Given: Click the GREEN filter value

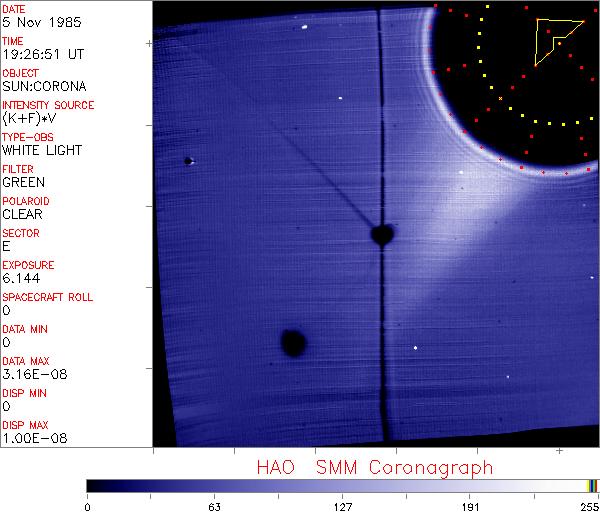Looking at the screenshot, I should pyautogui.click(x=24, y=182).
